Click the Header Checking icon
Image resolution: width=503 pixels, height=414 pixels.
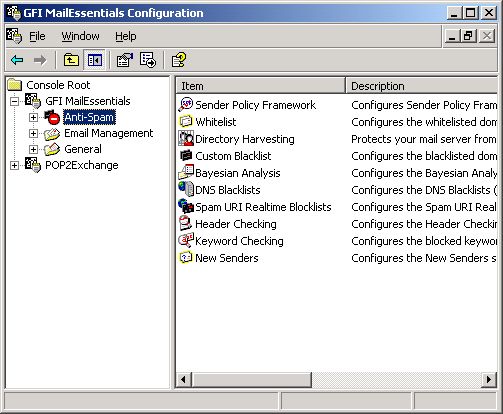point(186,223)
